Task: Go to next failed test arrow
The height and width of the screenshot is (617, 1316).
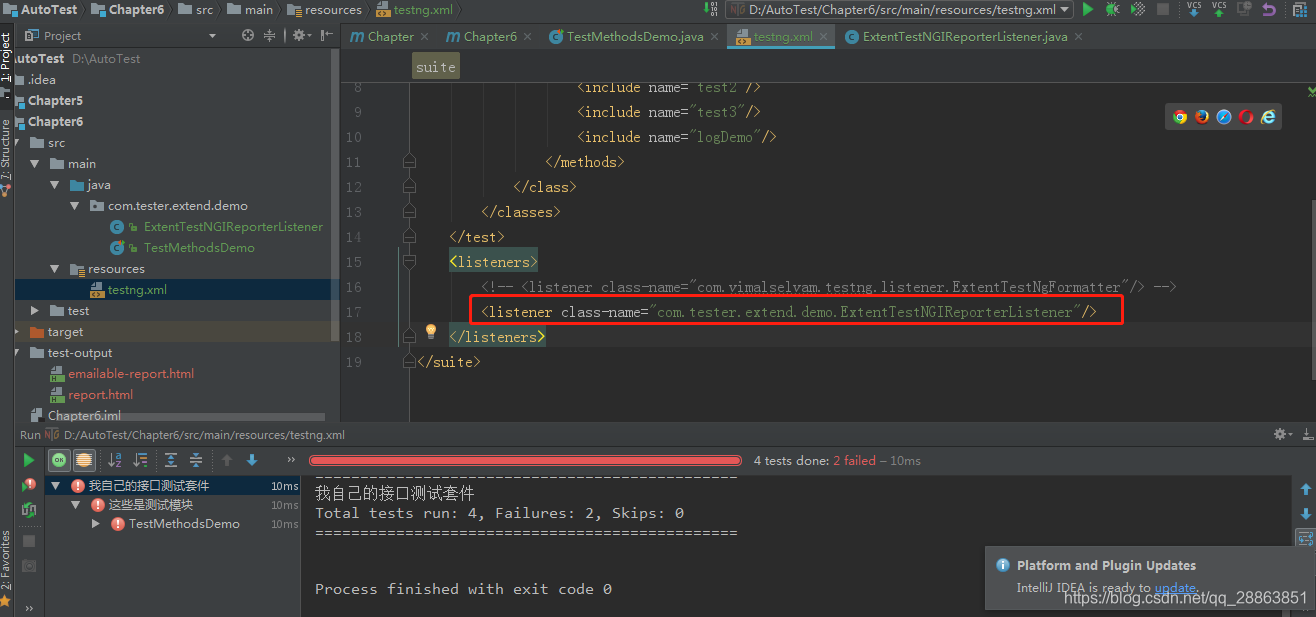Action: coord(252,460)
